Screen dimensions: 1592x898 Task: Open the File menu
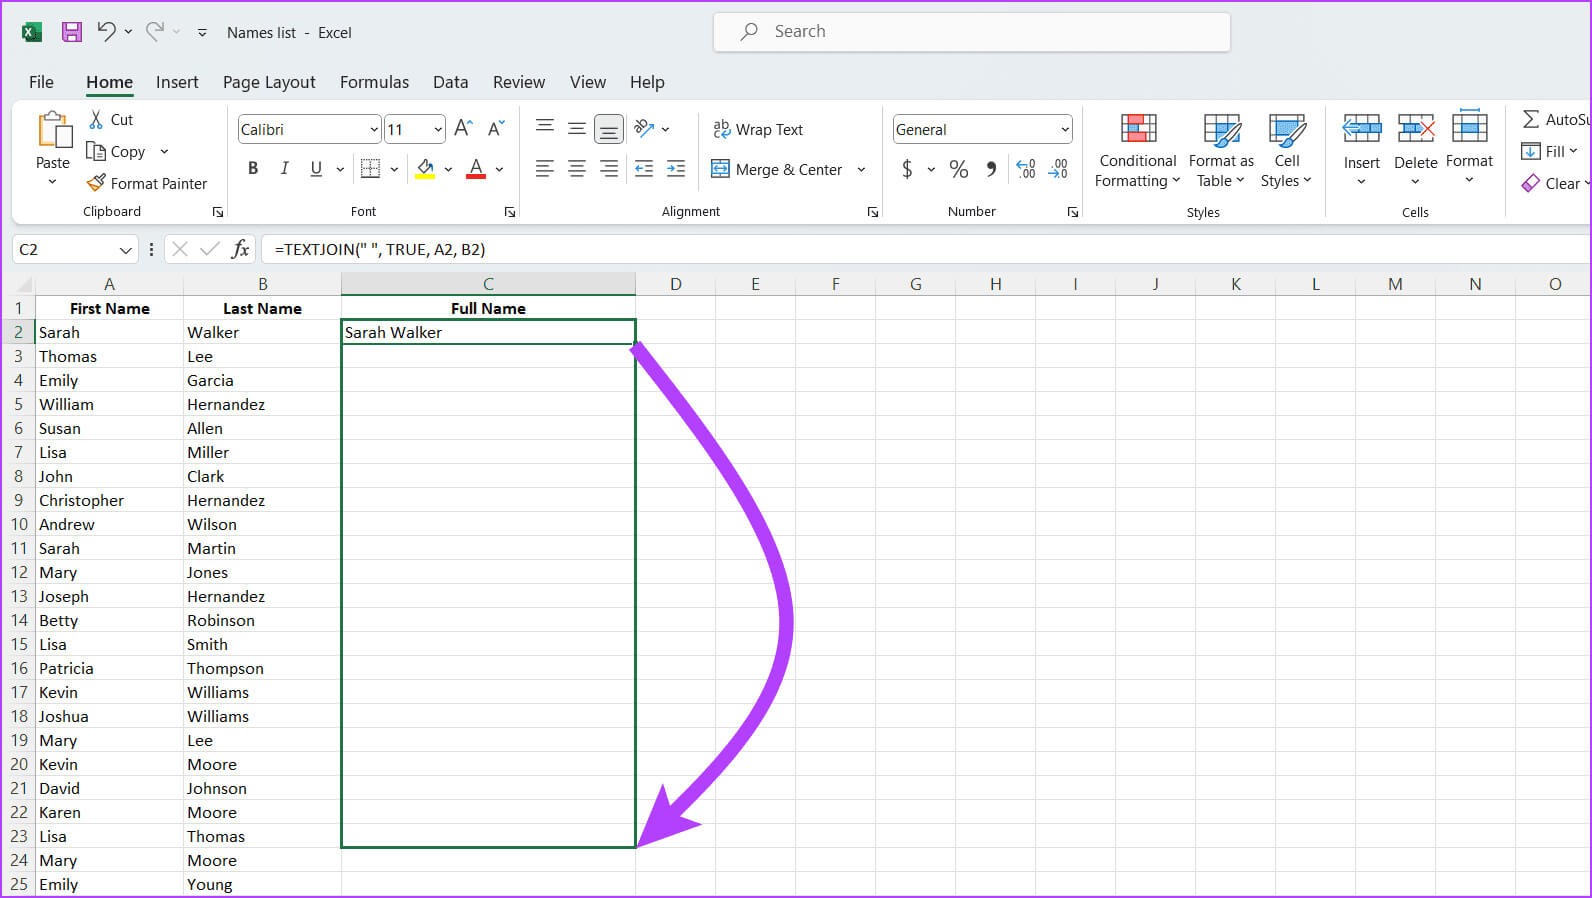(x=41, y=82)
